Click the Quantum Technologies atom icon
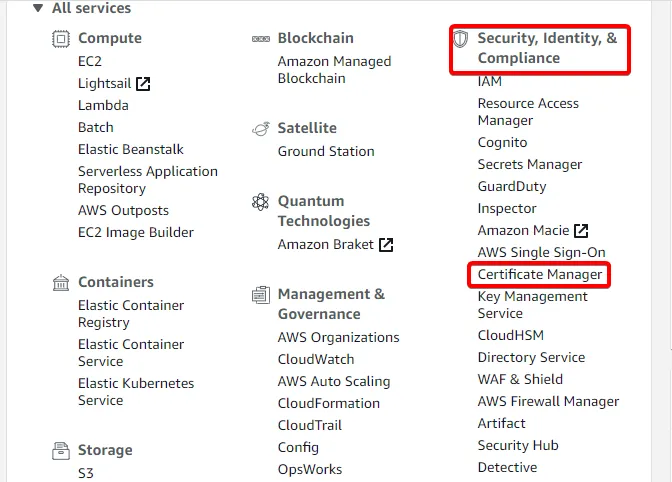 click(260, 202)
